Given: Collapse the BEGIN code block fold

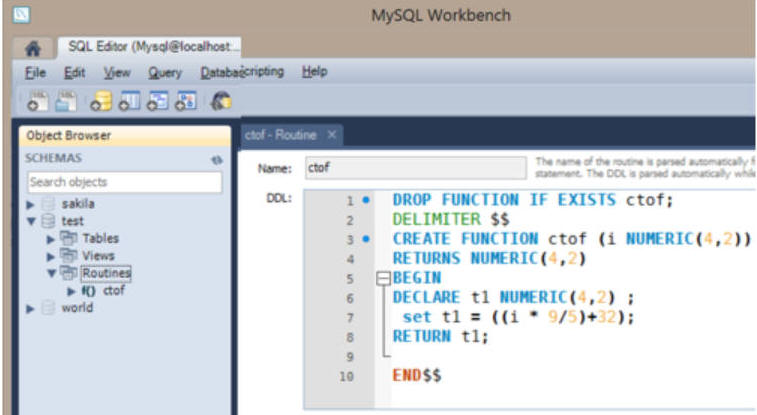Looking at the screenshot, I should [x=383, y=278].
